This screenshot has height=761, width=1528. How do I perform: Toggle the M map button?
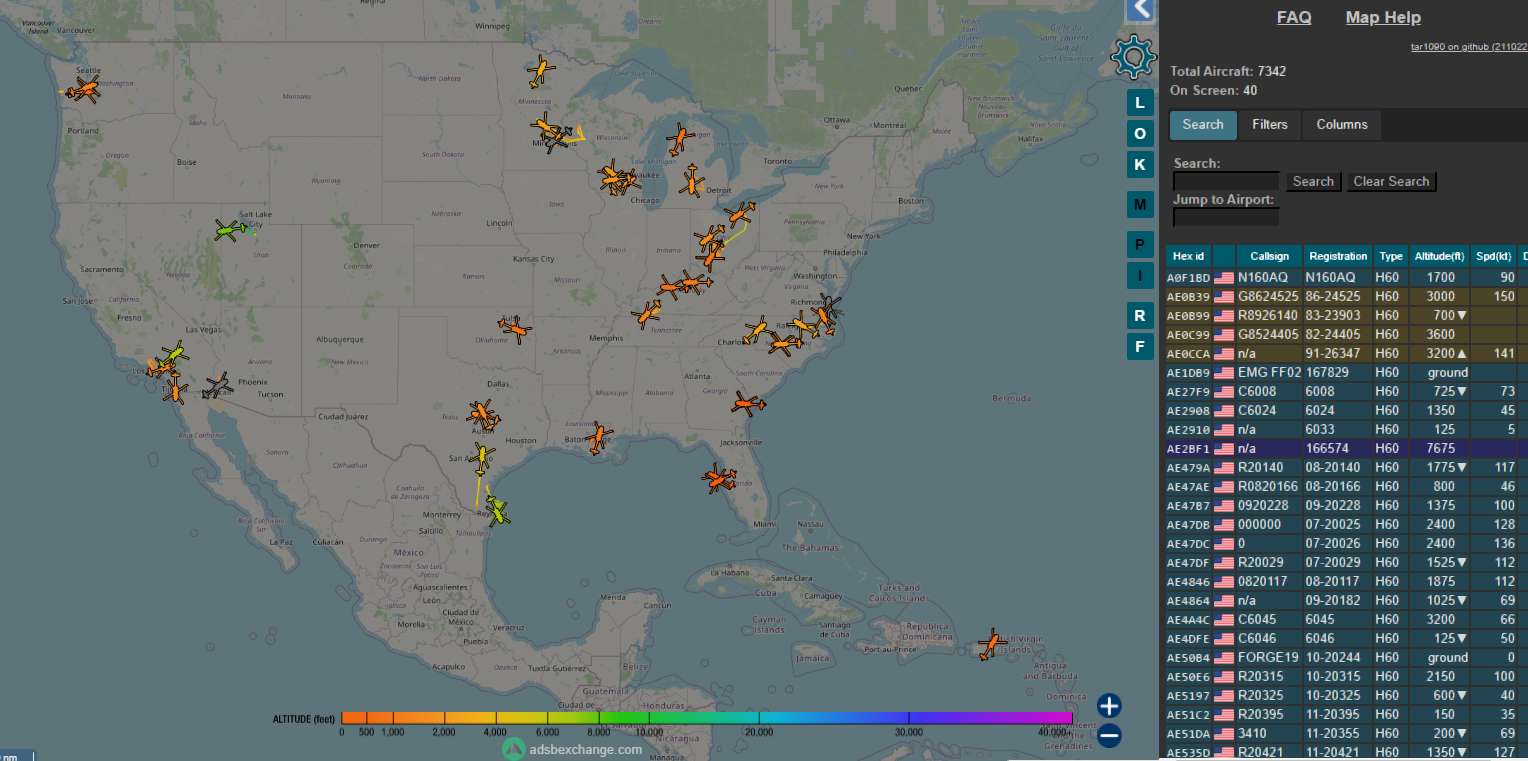click(x=1139, y=205)
